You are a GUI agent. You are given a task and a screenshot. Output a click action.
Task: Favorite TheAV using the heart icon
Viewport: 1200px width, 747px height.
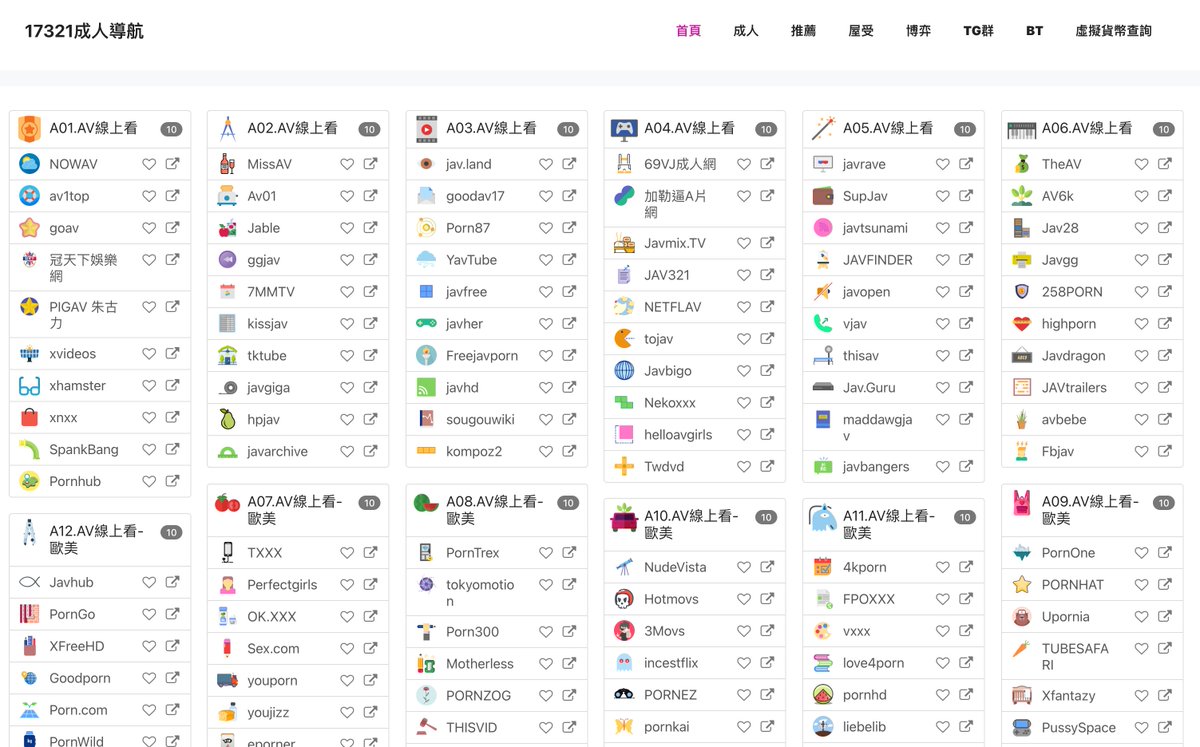click(1142, 164)
